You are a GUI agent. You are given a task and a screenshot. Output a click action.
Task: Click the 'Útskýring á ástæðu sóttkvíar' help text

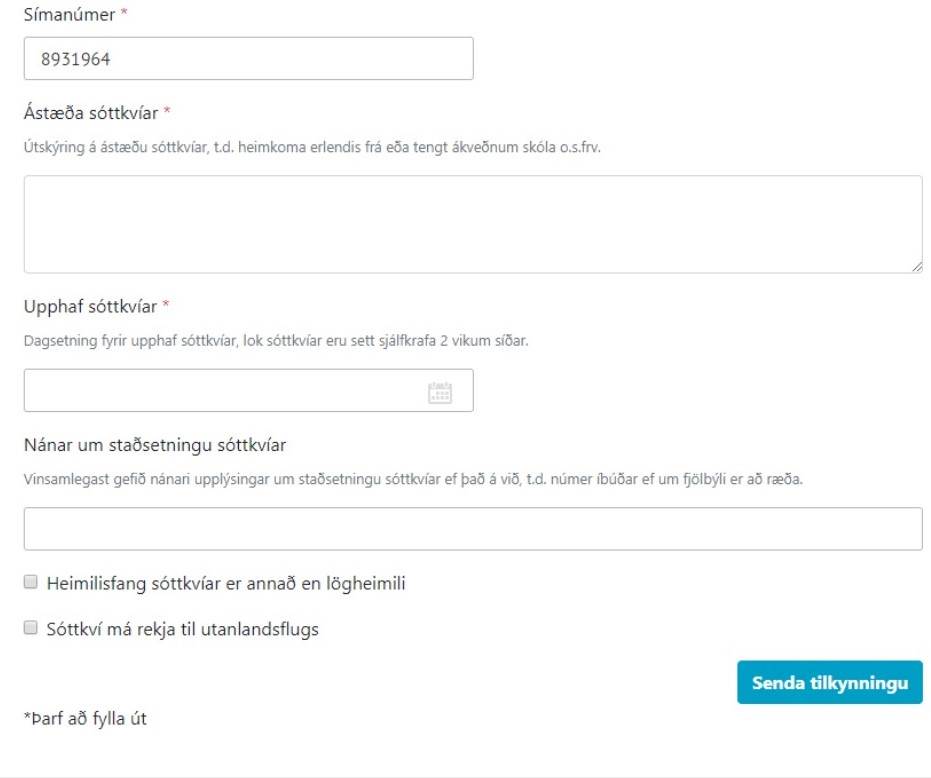pyautogui.click(x=312, y=147)
